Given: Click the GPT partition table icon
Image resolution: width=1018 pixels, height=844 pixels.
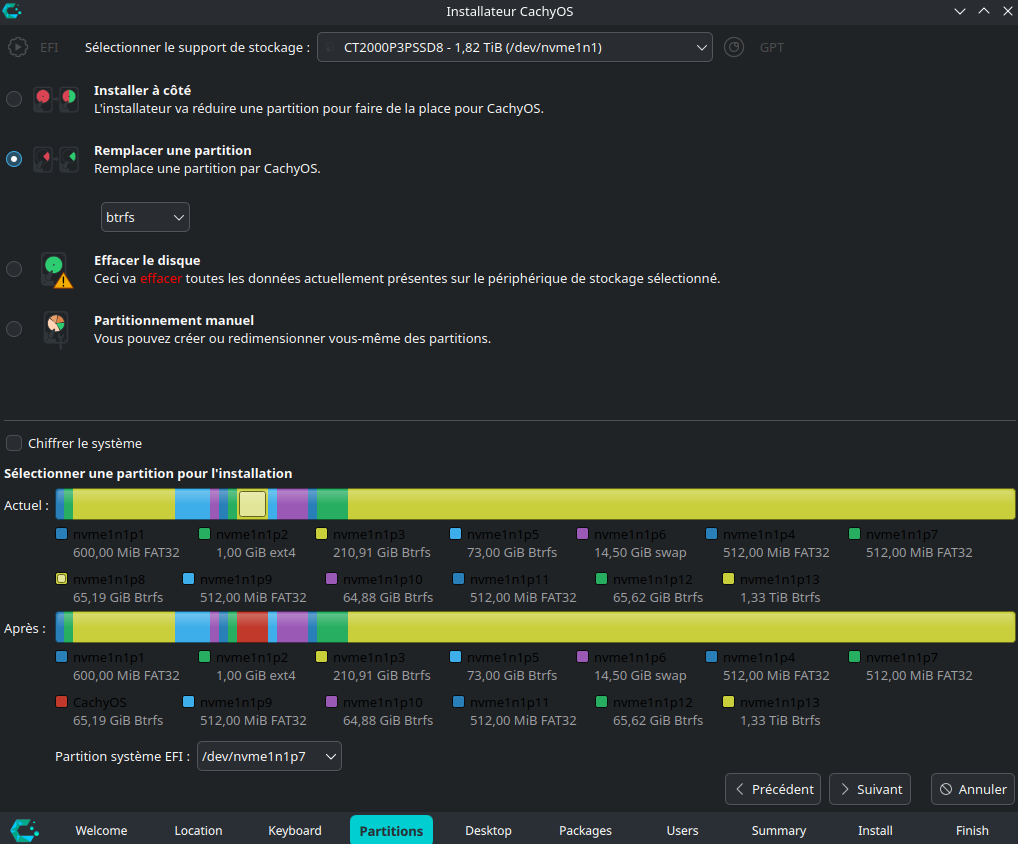Looking at the screenshot, I should (734, 47).
